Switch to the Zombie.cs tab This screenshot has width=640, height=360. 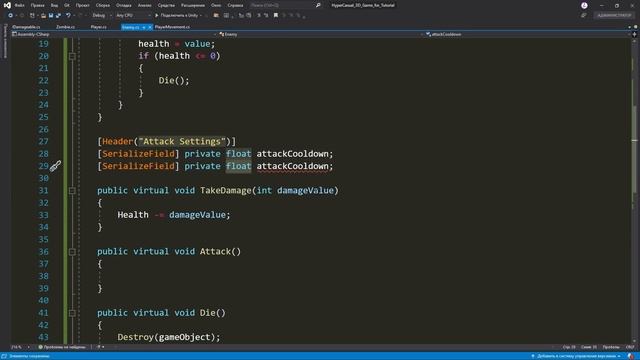[x=65, y=27]
